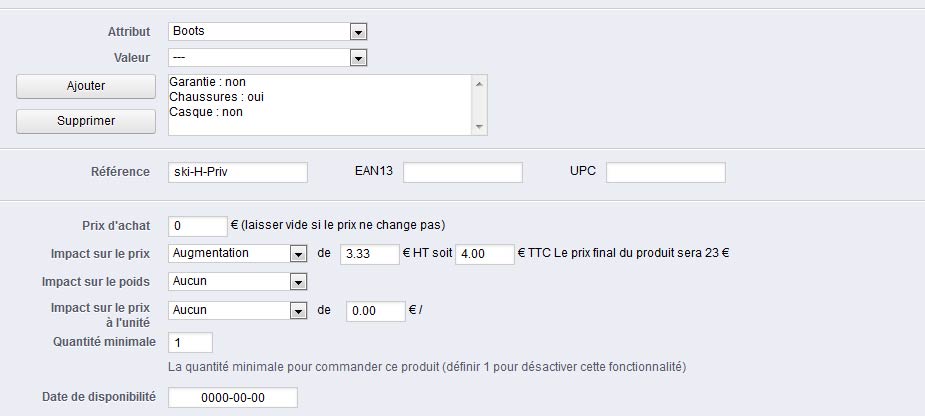This screenshot has height=416, width=925.
Task: Click the attribute list scroll up arrow
Action: point(478,83)
